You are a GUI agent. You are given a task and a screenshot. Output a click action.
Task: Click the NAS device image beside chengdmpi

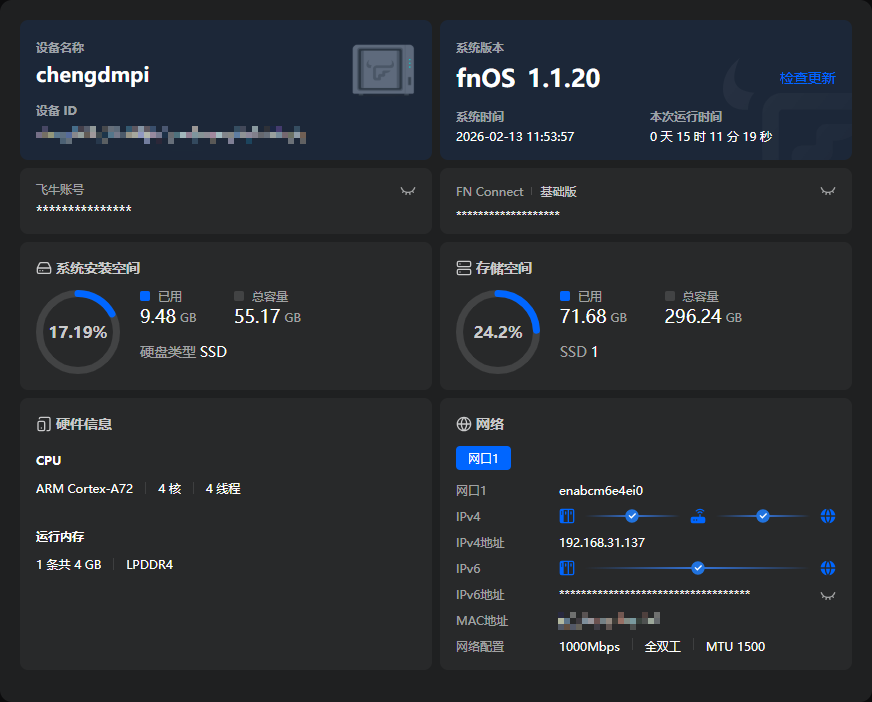(383, 70)
